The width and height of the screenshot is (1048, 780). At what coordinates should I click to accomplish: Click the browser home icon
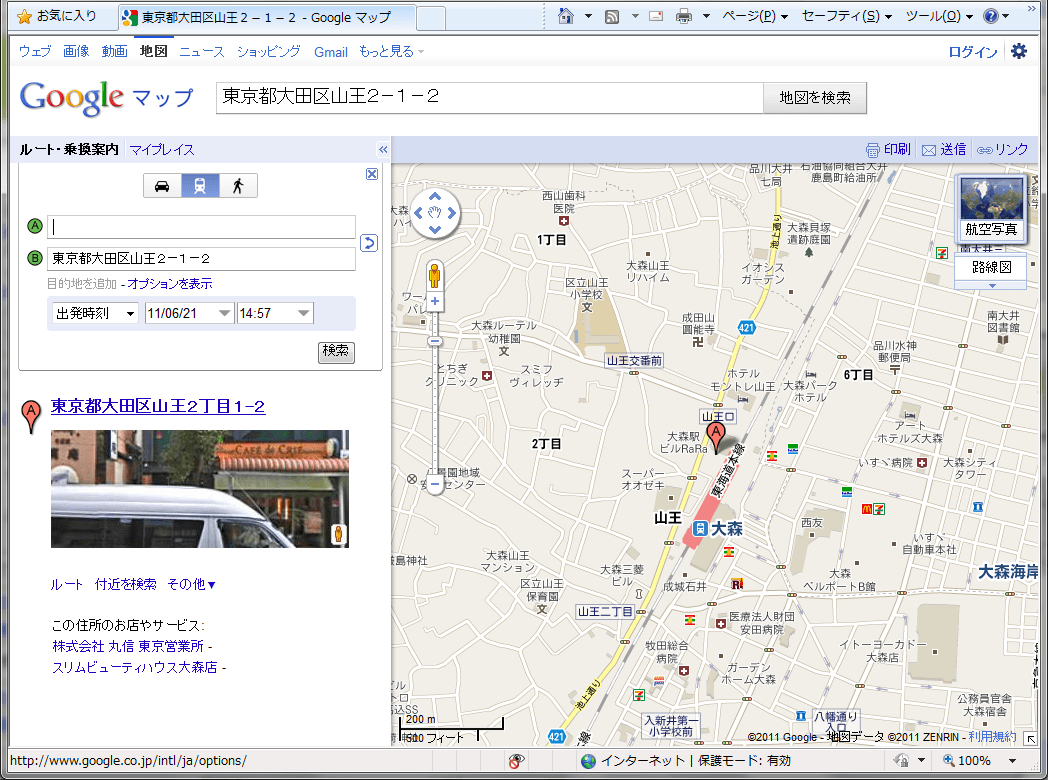565,16
